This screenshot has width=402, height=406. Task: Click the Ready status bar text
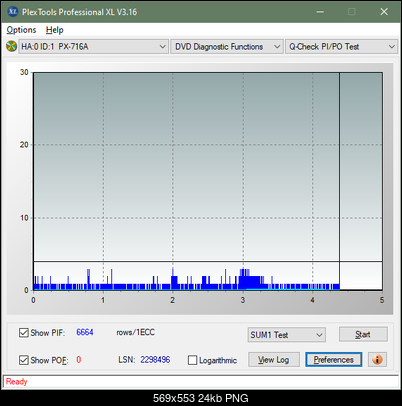click(x=16, y=381)
